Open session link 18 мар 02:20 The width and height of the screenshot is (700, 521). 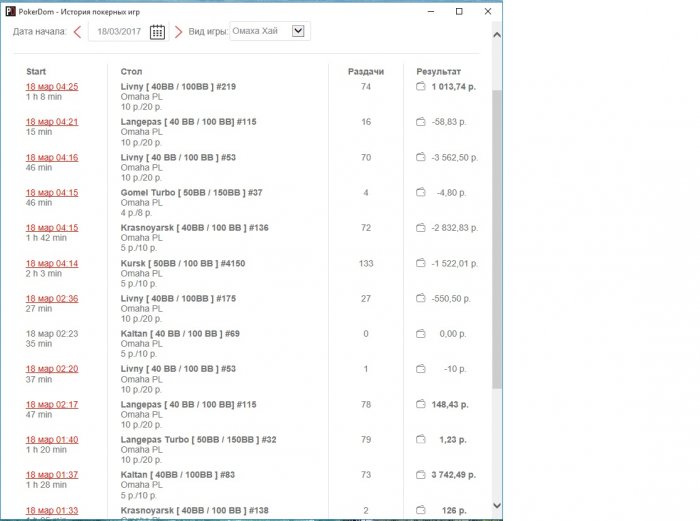52,369
